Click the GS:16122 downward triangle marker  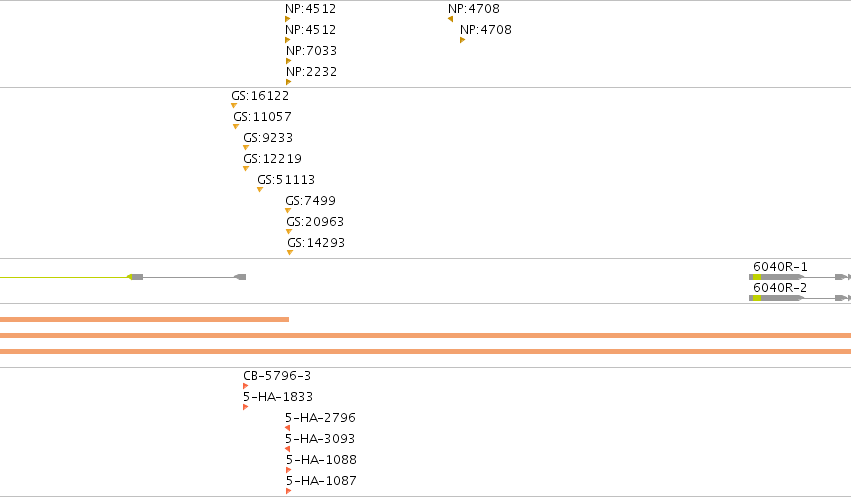(x=234, y=105)
